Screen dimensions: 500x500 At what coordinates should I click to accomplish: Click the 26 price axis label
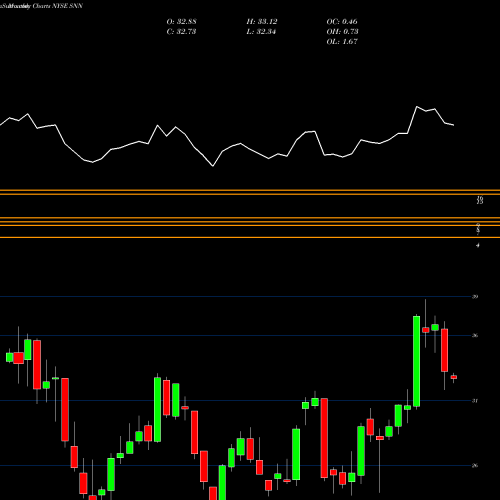475,466
